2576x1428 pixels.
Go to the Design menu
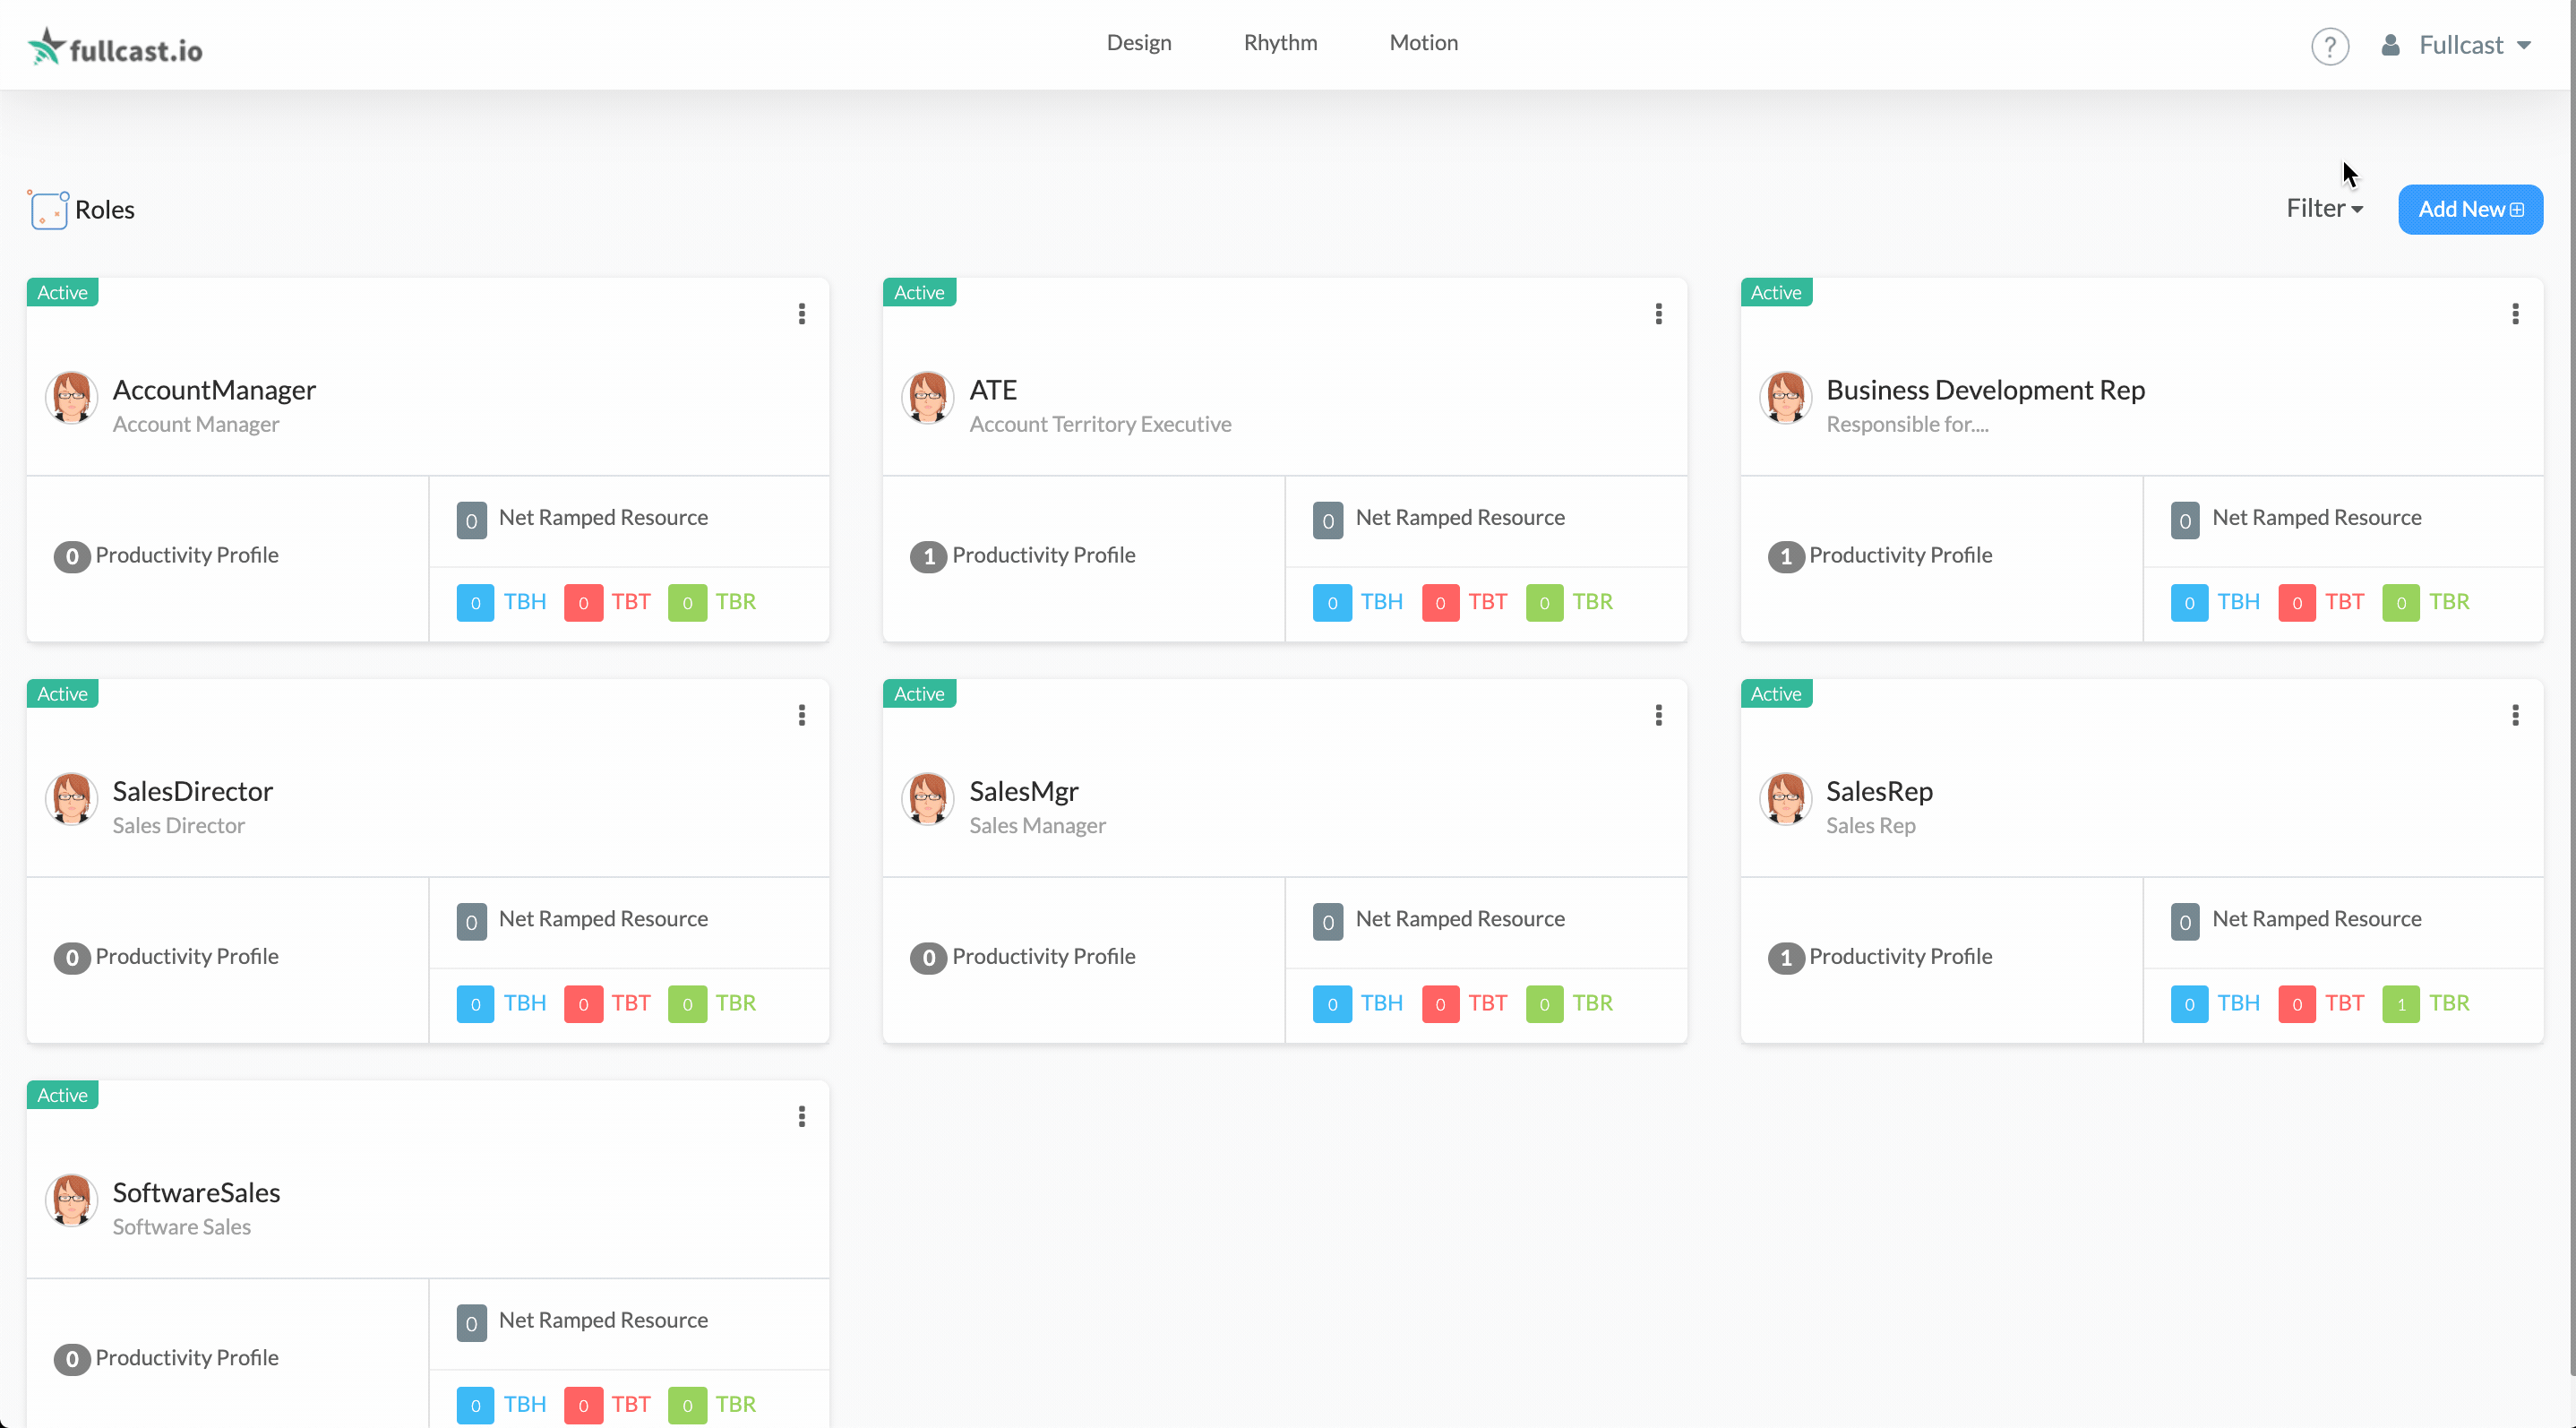(1138, 42)
